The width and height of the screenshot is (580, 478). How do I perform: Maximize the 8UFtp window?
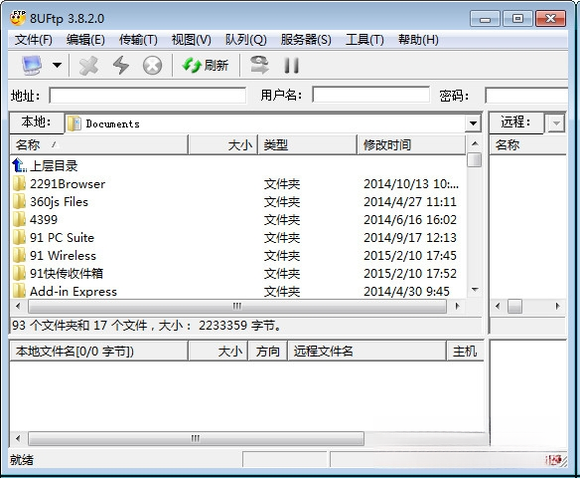[517, 18]
